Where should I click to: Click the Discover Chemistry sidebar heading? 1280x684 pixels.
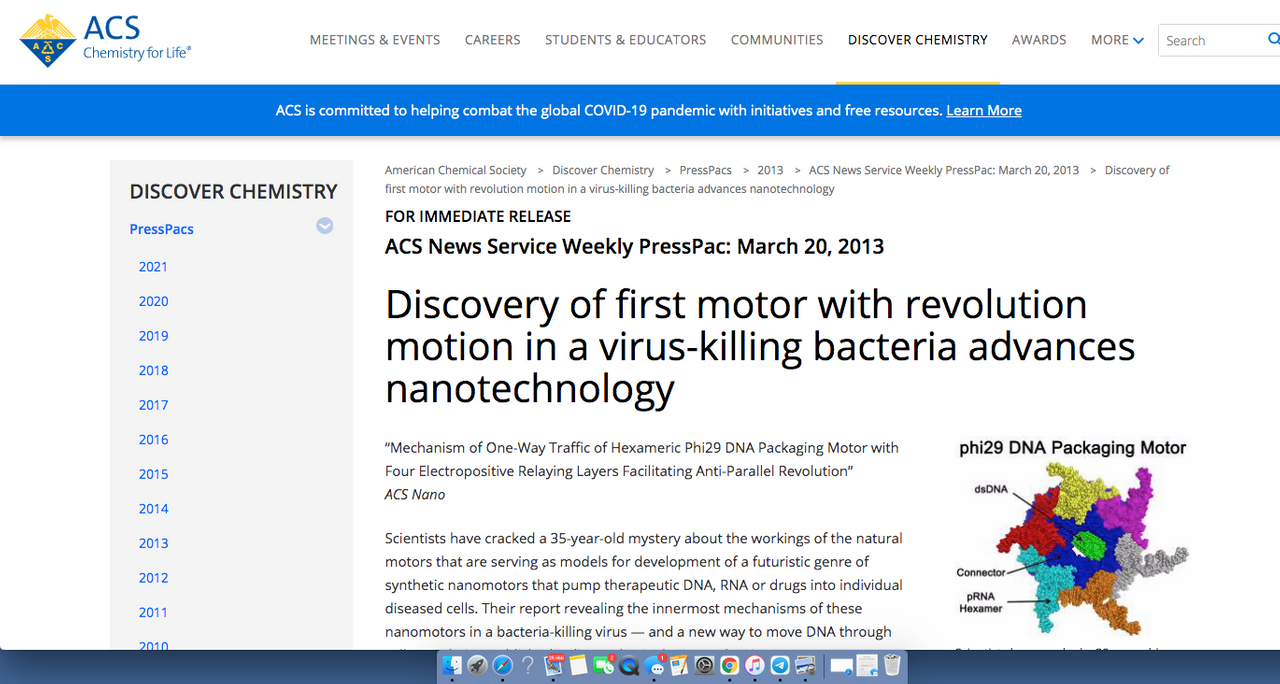tap(234, 191)
